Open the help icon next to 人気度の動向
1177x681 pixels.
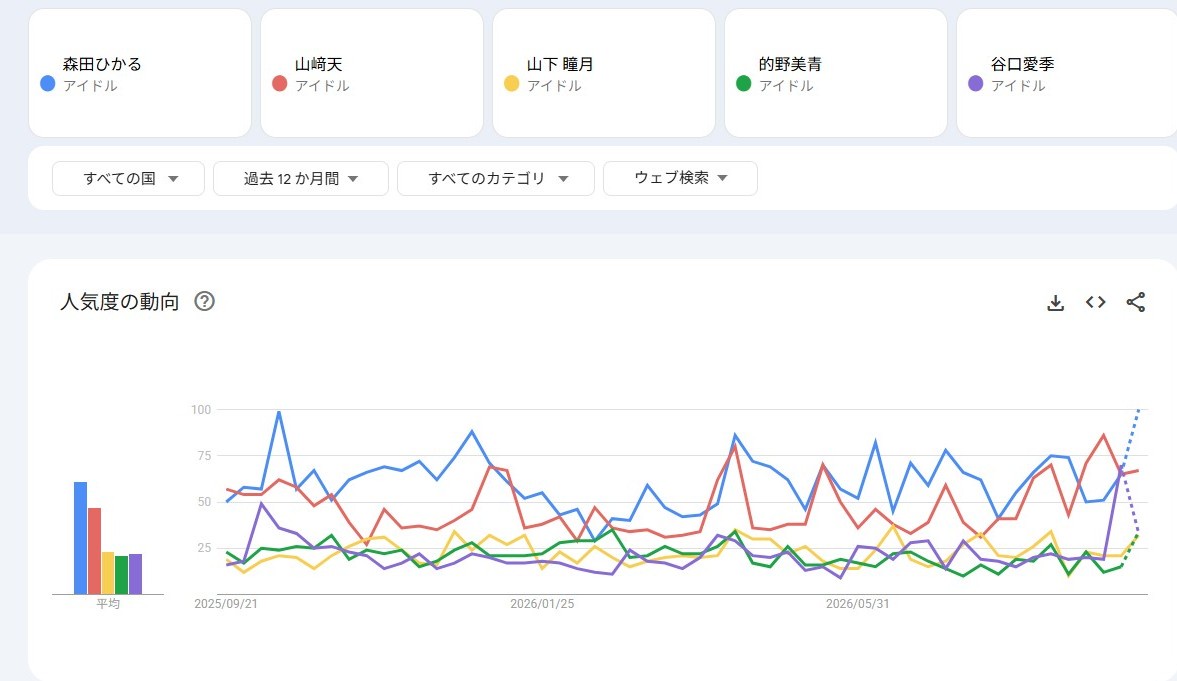204,301
